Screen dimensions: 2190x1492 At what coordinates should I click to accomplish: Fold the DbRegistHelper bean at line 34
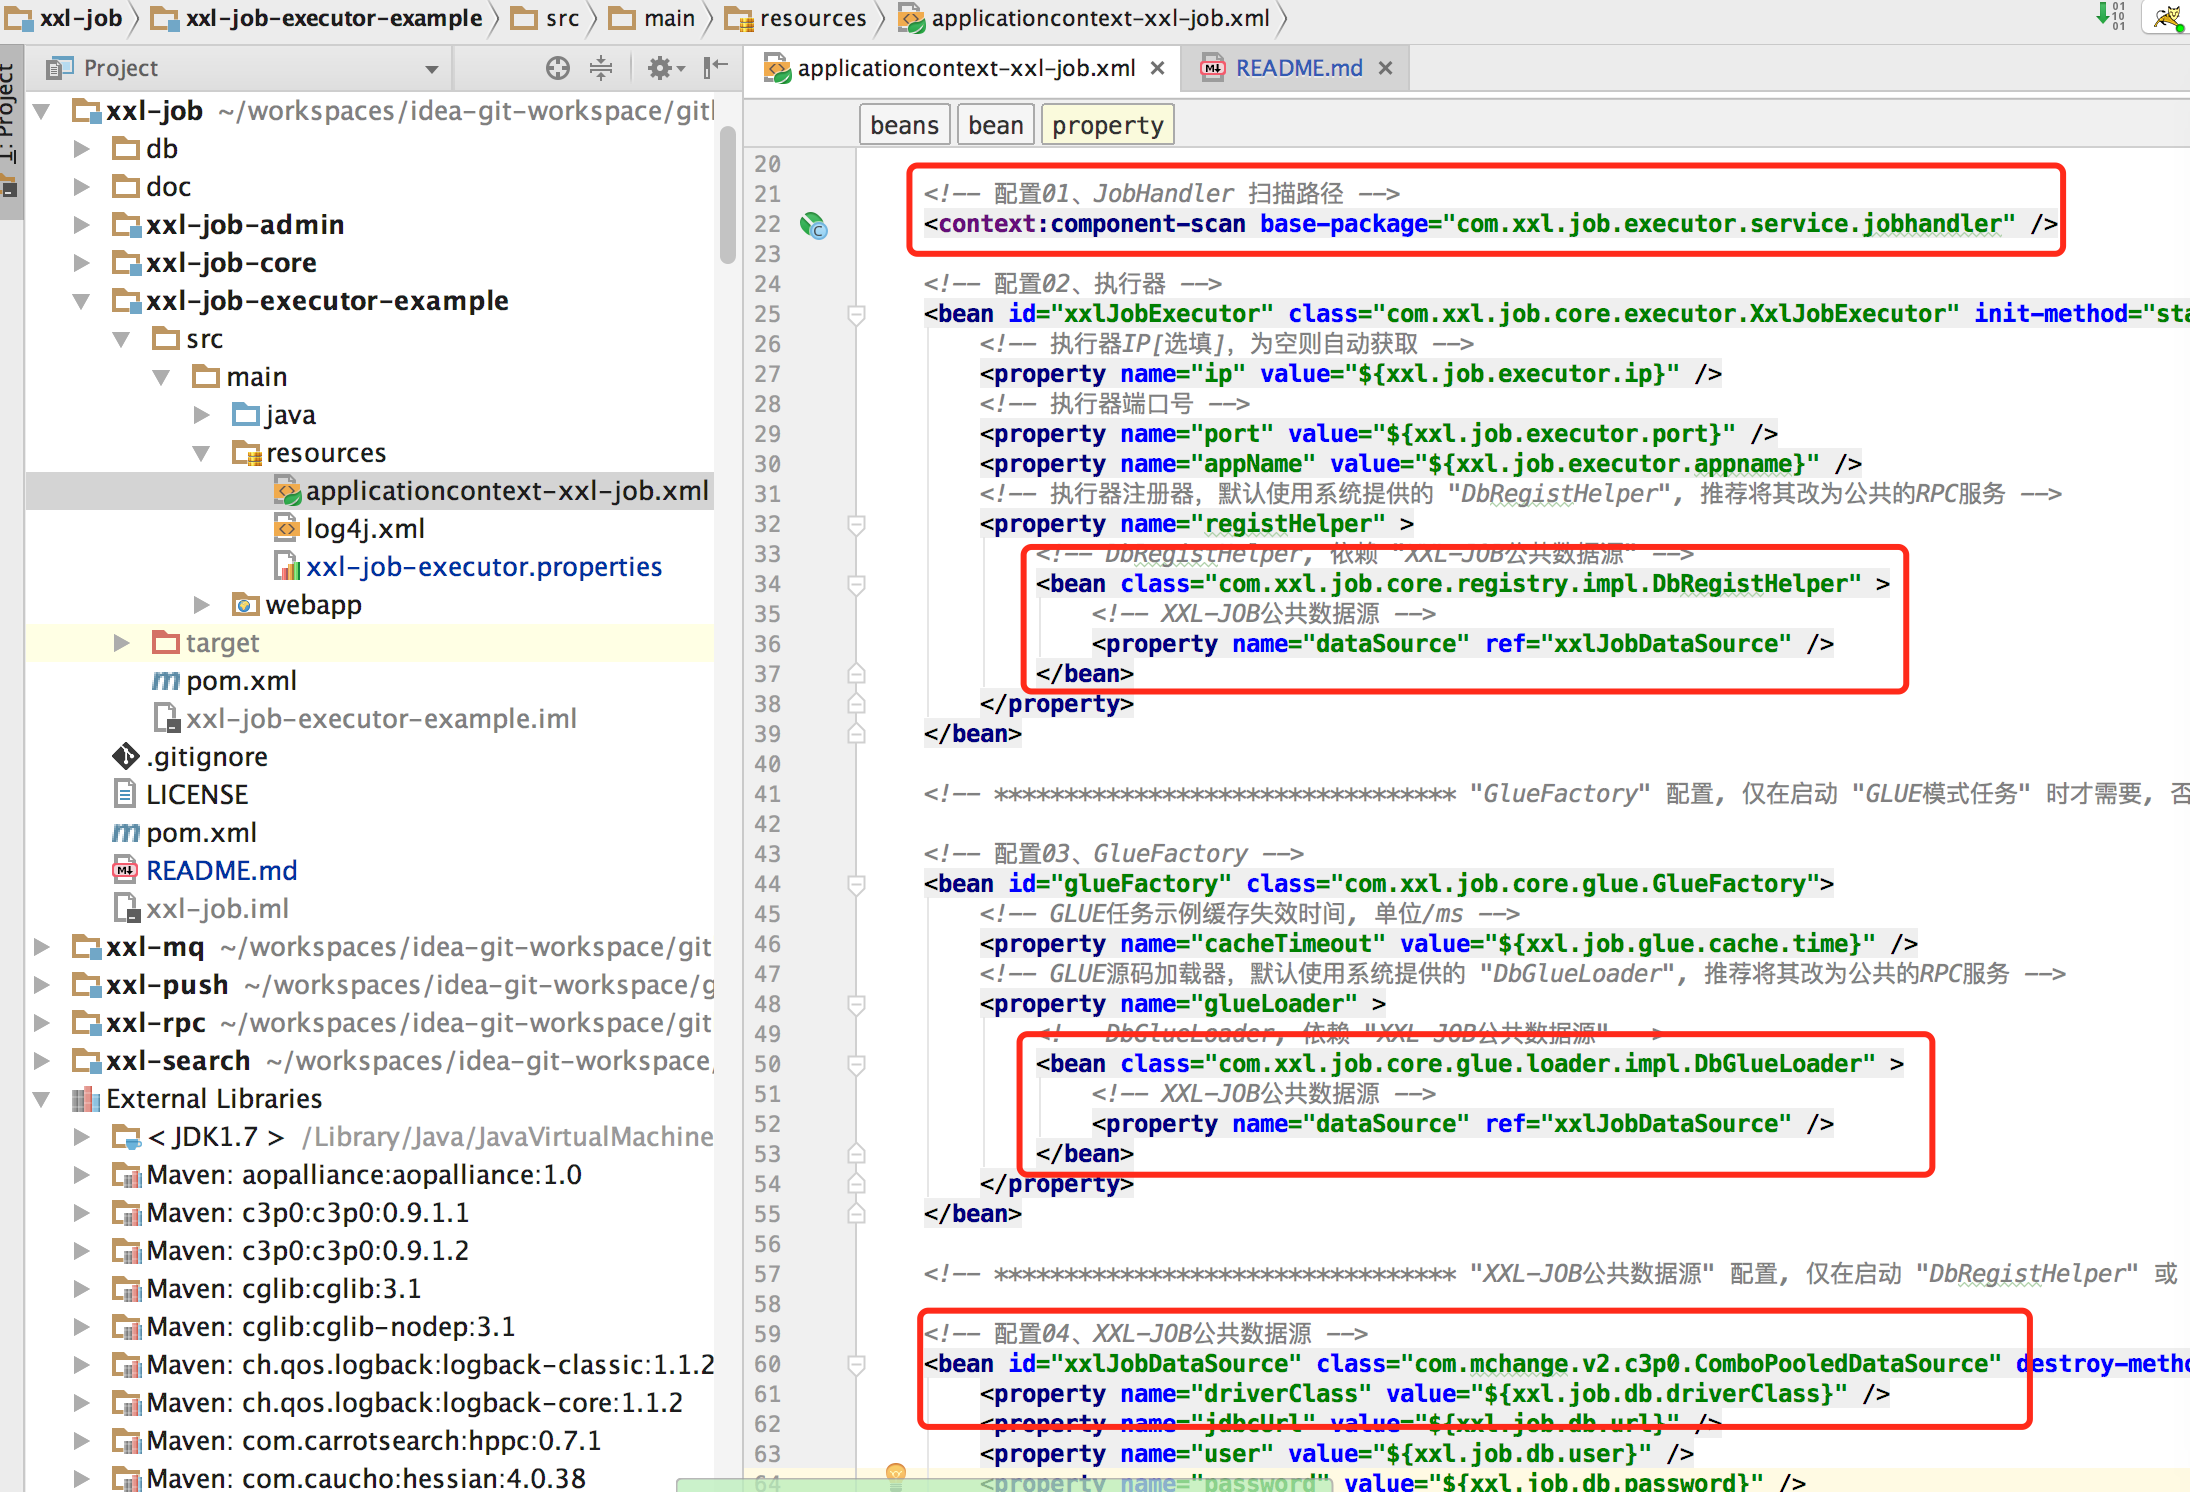click(x=856, y=584)
